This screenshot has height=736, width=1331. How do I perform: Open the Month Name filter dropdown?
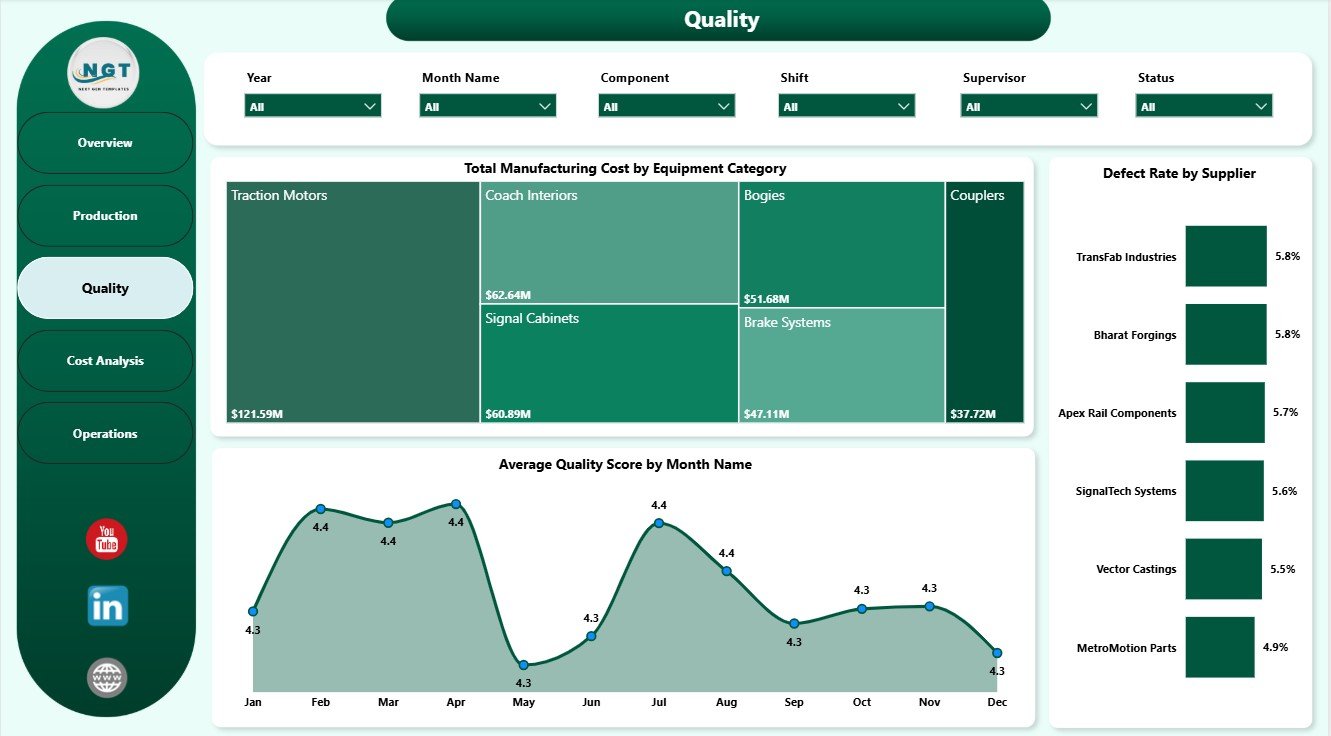click(x=489, y=106)
